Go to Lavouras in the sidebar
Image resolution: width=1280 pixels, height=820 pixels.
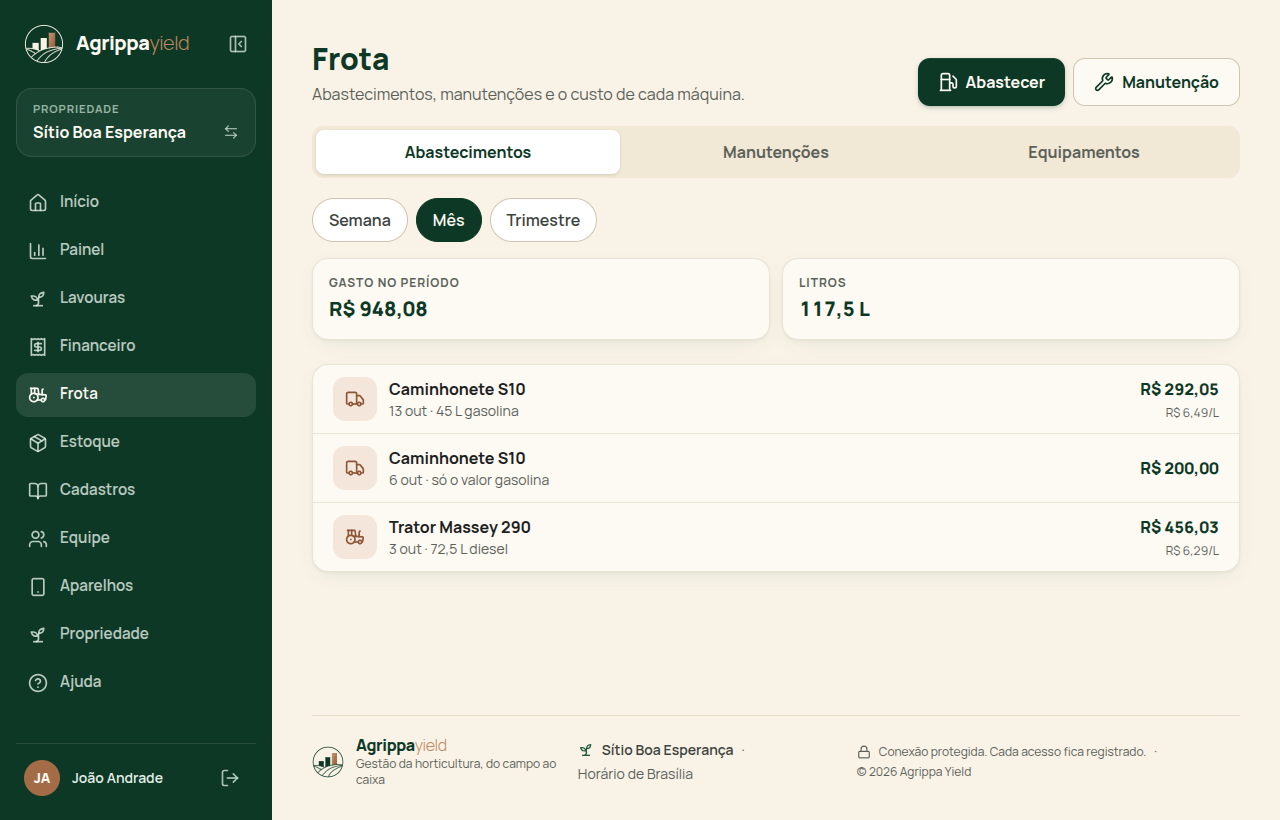(136, 298)
